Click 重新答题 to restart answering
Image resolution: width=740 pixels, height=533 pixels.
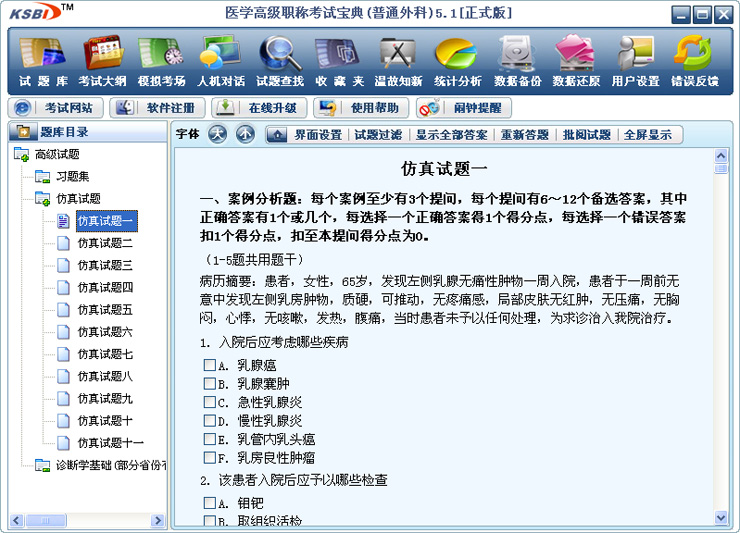524,135
